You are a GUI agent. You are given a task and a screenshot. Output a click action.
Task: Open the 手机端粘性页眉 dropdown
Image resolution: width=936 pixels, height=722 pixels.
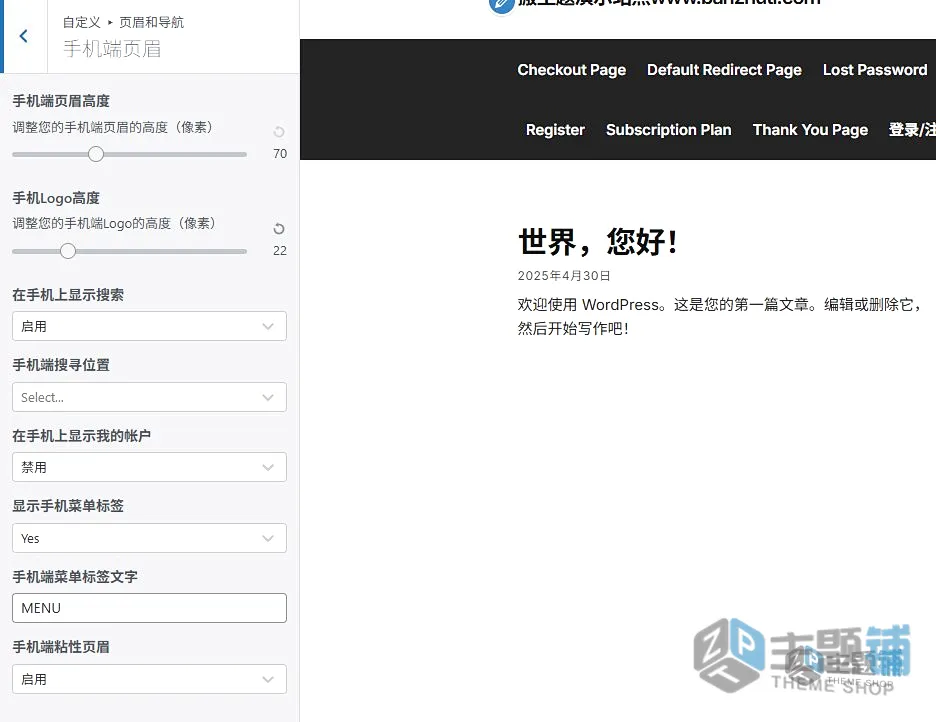coord(149,679)
